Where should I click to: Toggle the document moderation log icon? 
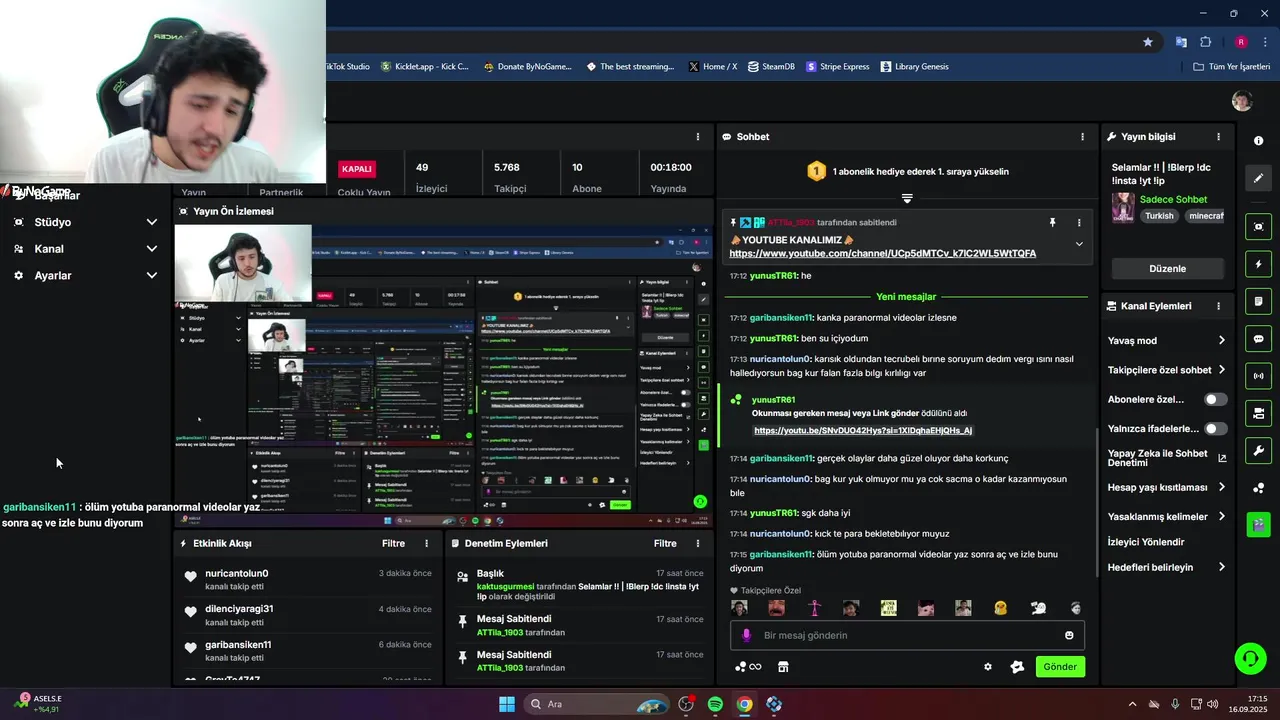point(1259,302)
